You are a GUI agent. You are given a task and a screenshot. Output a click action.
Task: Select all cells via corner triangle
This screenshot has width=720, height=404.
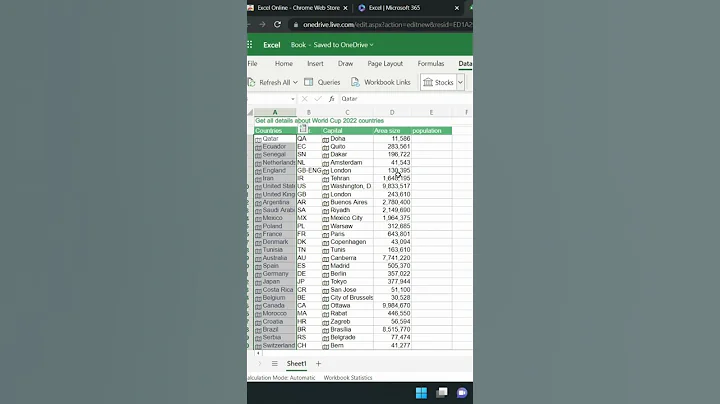(250, 112)
